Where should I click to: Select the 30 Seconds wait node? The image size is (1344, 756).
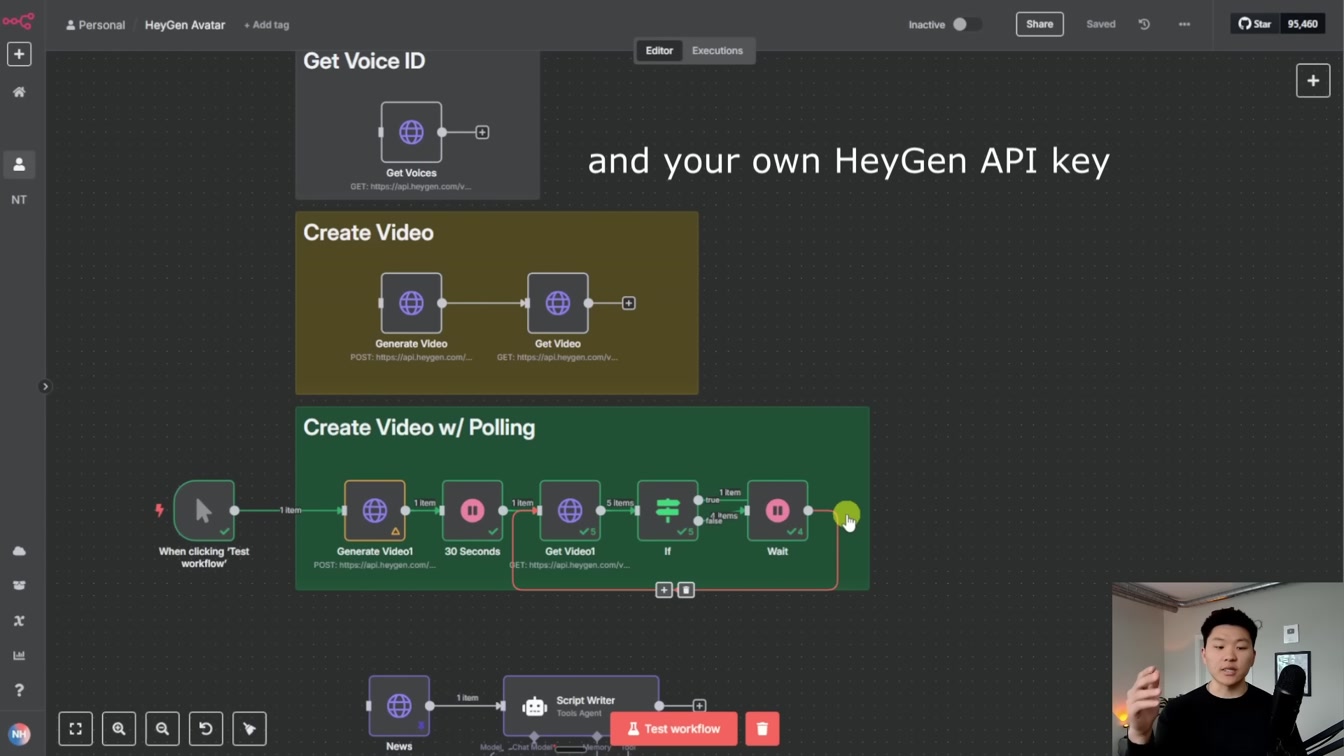tap(472, 511)
